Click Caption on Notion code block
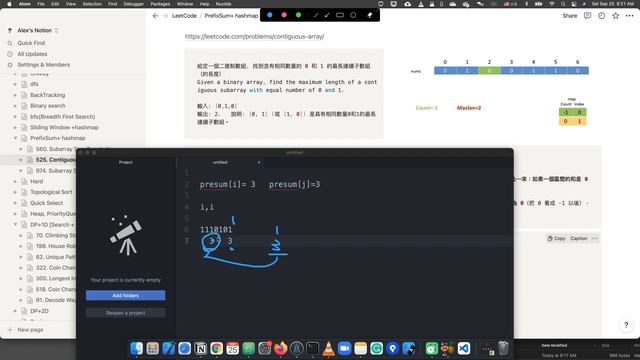This screenshot has height=360, width=640. tap(578, 238)
